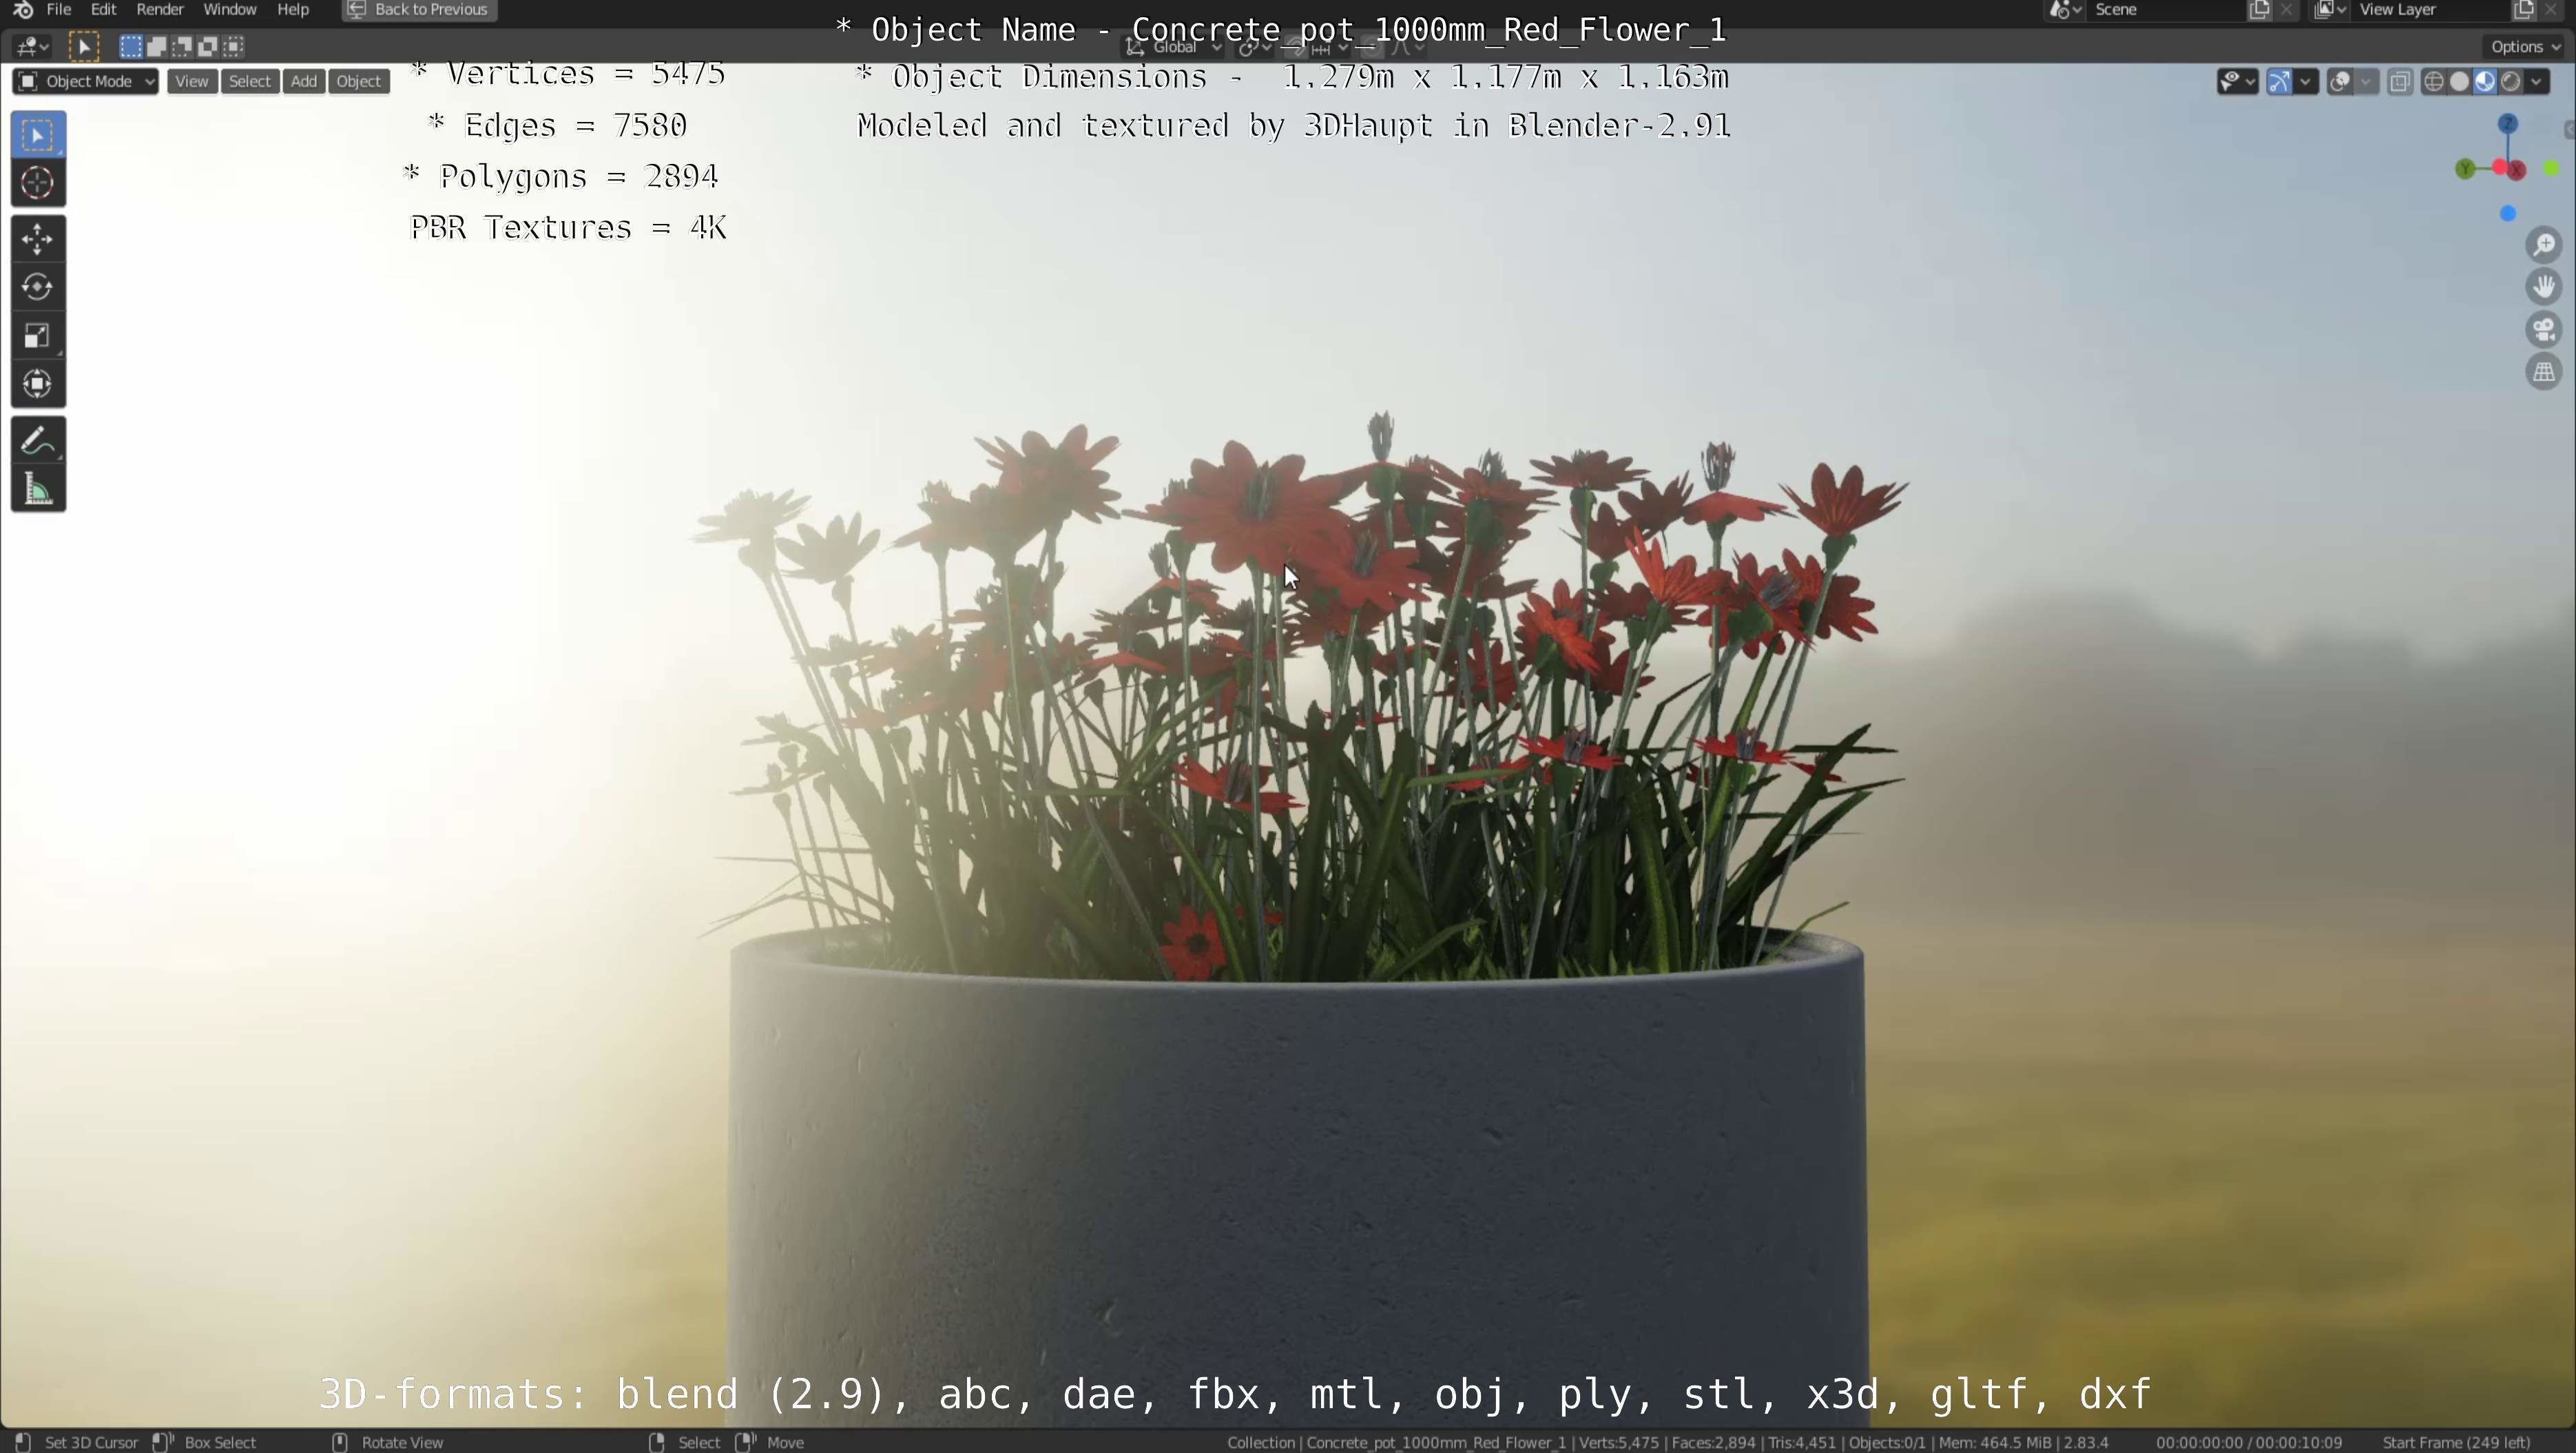The width and height of the screenshot is (2576, 1453).
Task: Click the 'Start Frame (249 left)' status text
Action: pyautogui.click(x=2456, y=1443)
